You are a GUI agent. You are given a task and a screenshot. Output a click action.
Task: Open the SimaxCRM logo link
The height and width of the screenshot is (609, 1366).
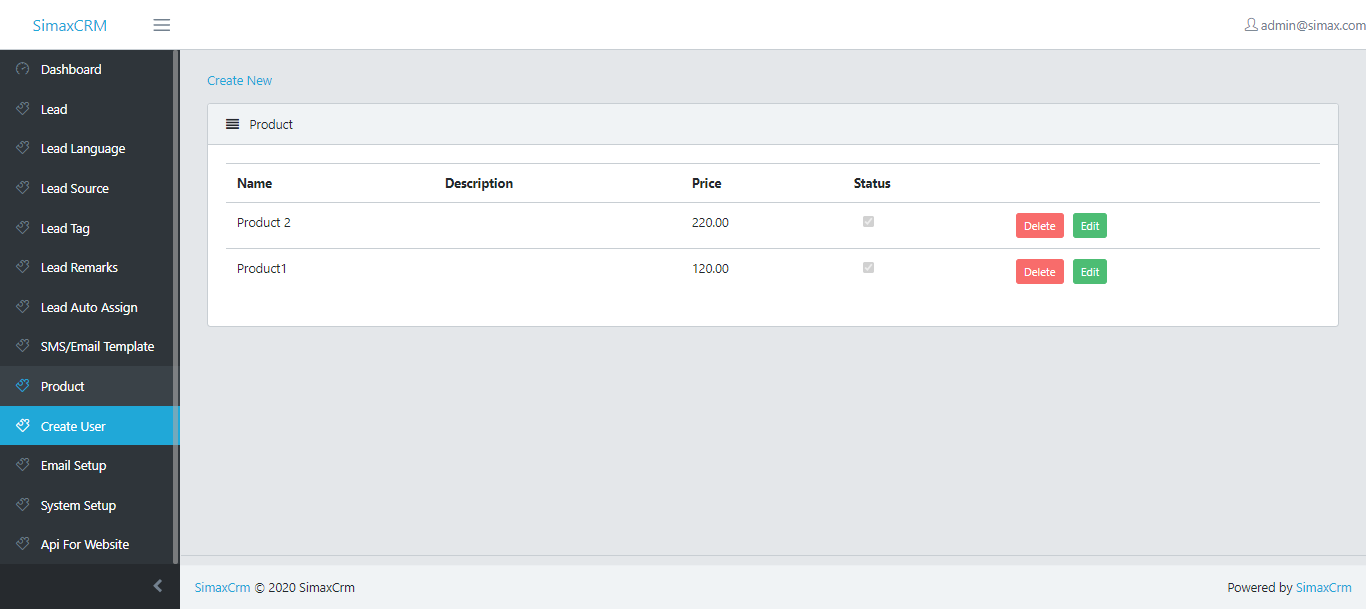(69, 26)
